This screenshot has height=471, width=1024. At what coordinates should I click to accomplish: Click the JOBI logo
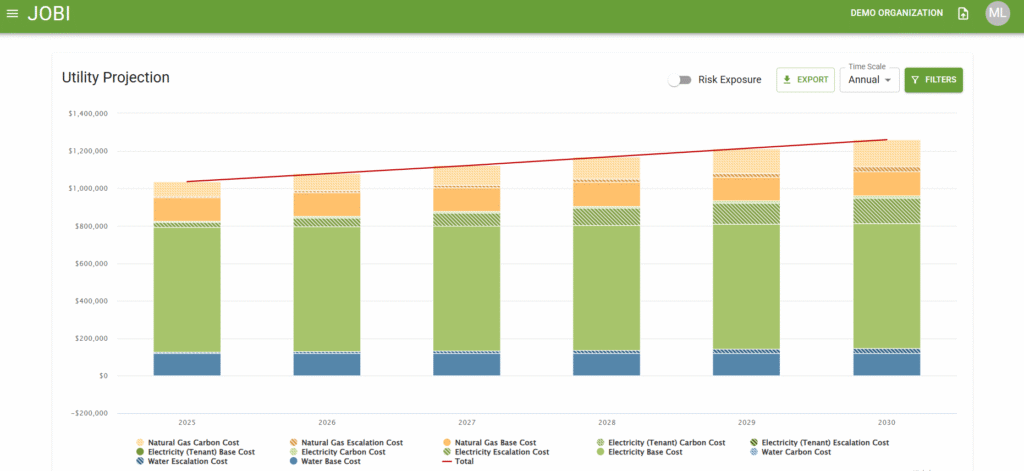pos(49,14)
